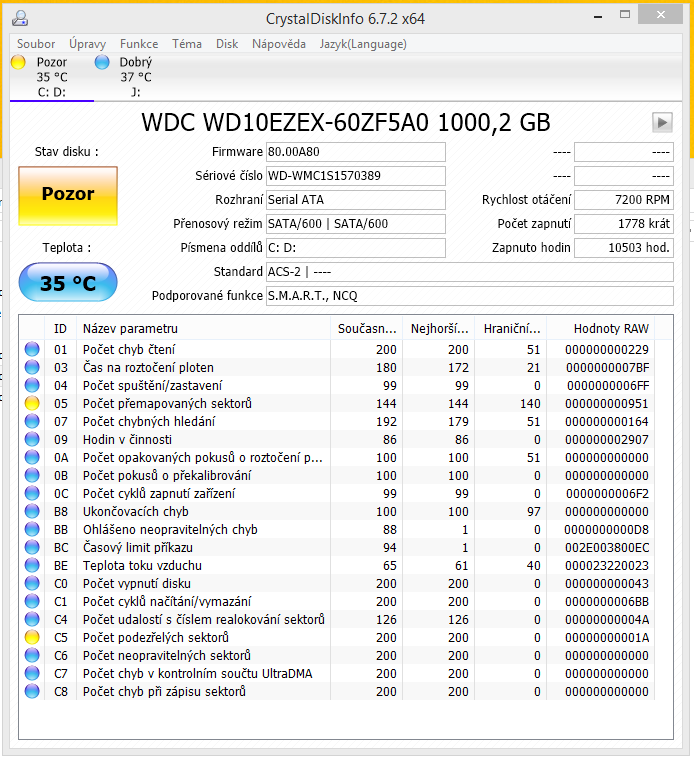Open the Jazyk(Language) menu
The height and width of the screenshot is (759, 694).
[x=363, y=44]
